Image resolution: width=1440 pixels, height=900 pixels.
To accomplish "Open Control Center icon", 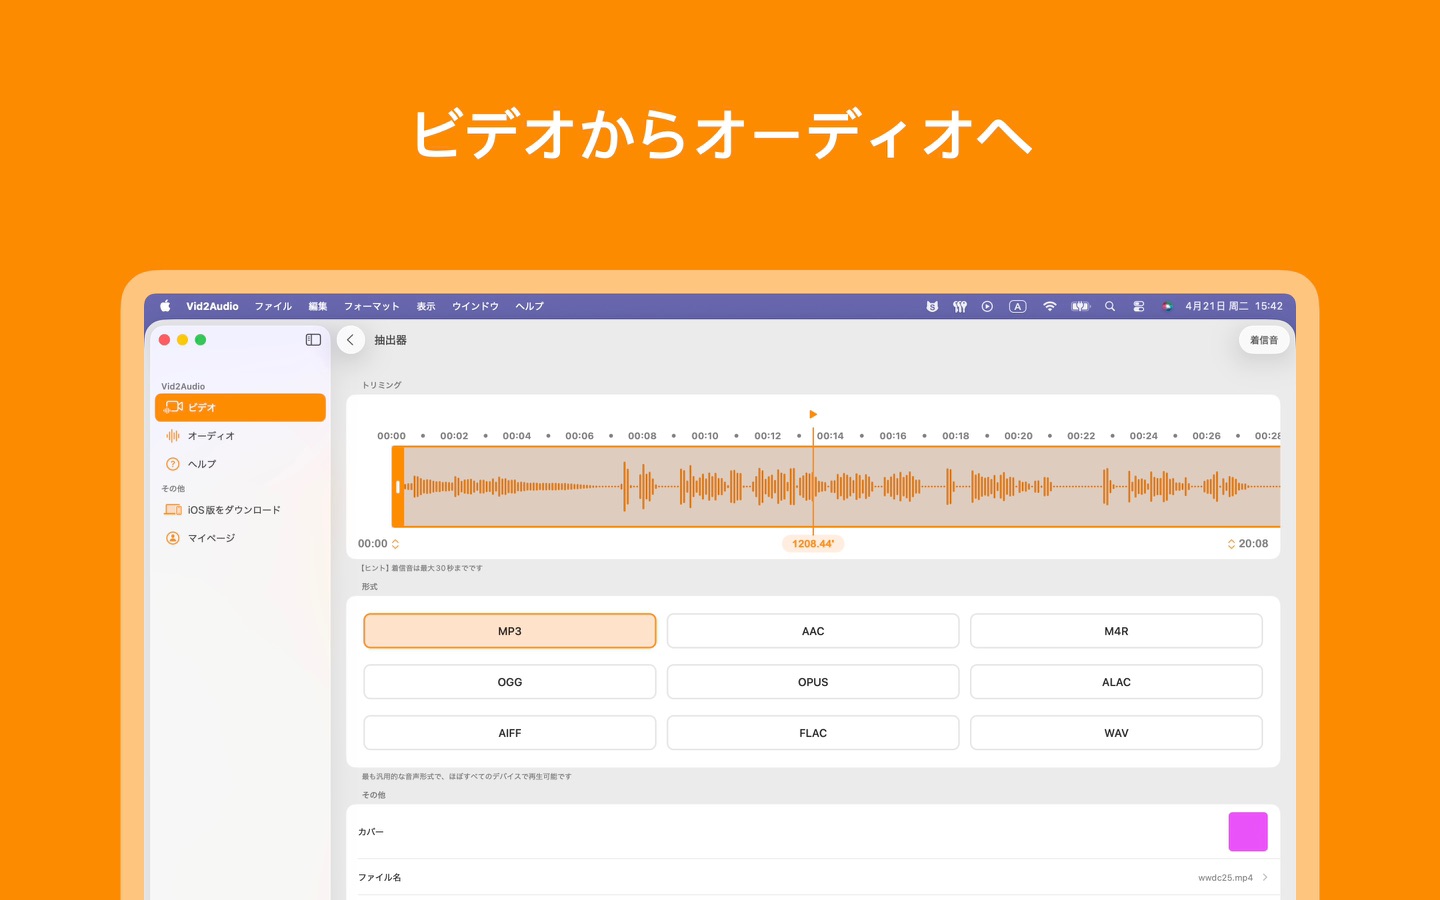I will [x=1138, y=307].
